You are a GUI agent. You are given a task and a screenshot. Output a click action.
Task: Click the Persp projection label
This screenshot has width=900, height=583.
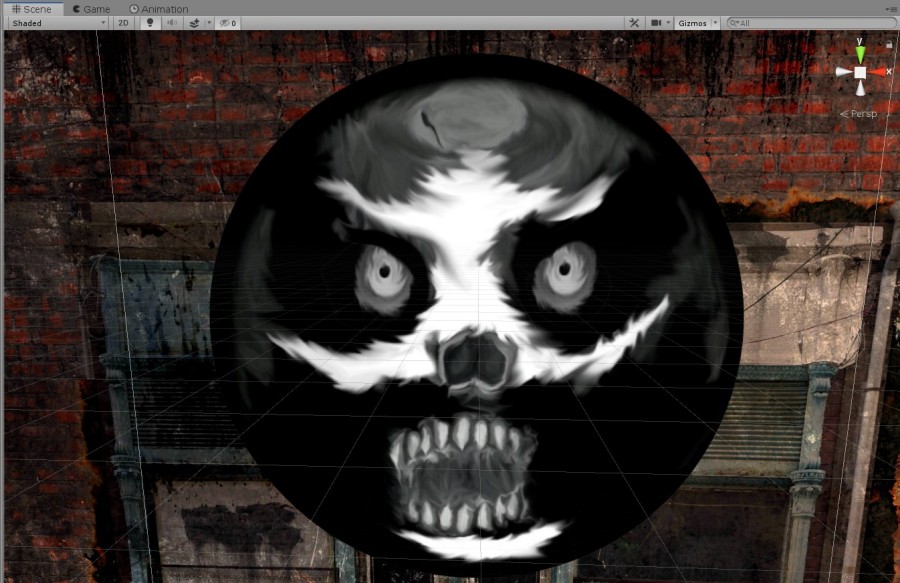coord(859,114)
